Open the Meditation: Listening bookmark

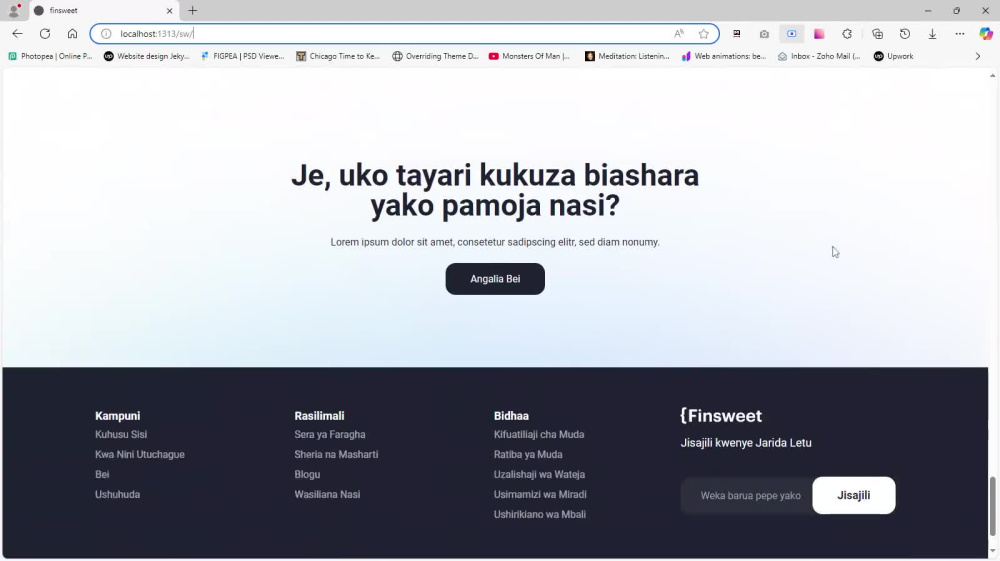(627, 56)
